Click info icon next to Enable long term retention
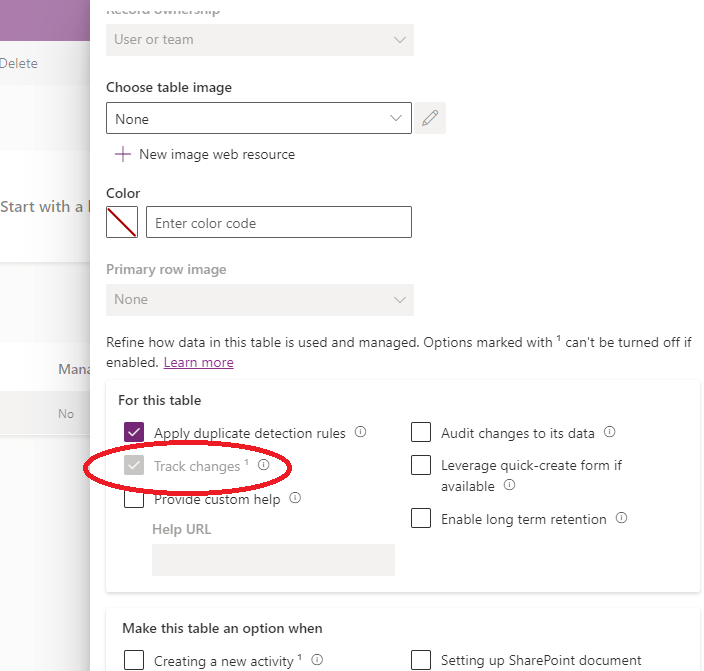 tap(621, 518)
